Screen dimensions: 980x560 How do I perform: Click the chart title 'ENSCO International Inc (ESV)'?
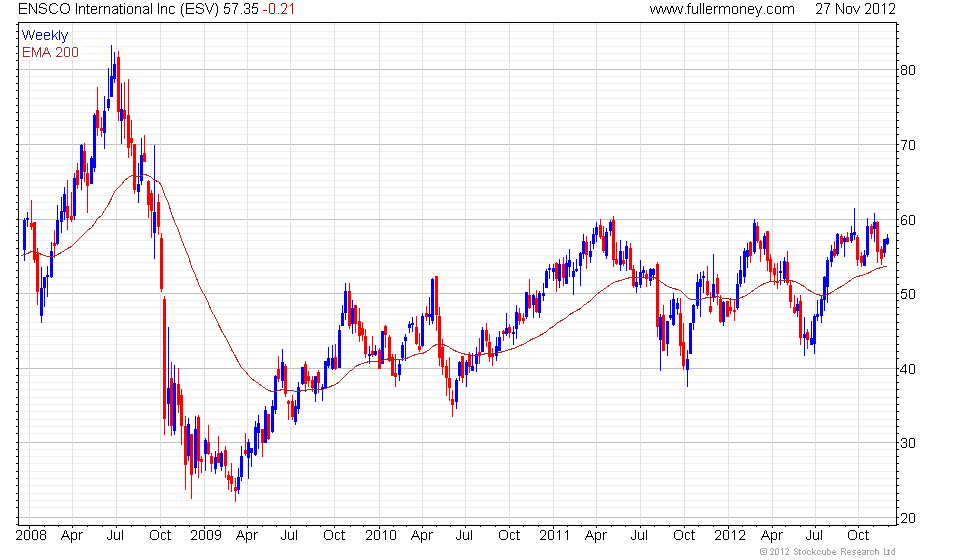click(x=119, y=9)
